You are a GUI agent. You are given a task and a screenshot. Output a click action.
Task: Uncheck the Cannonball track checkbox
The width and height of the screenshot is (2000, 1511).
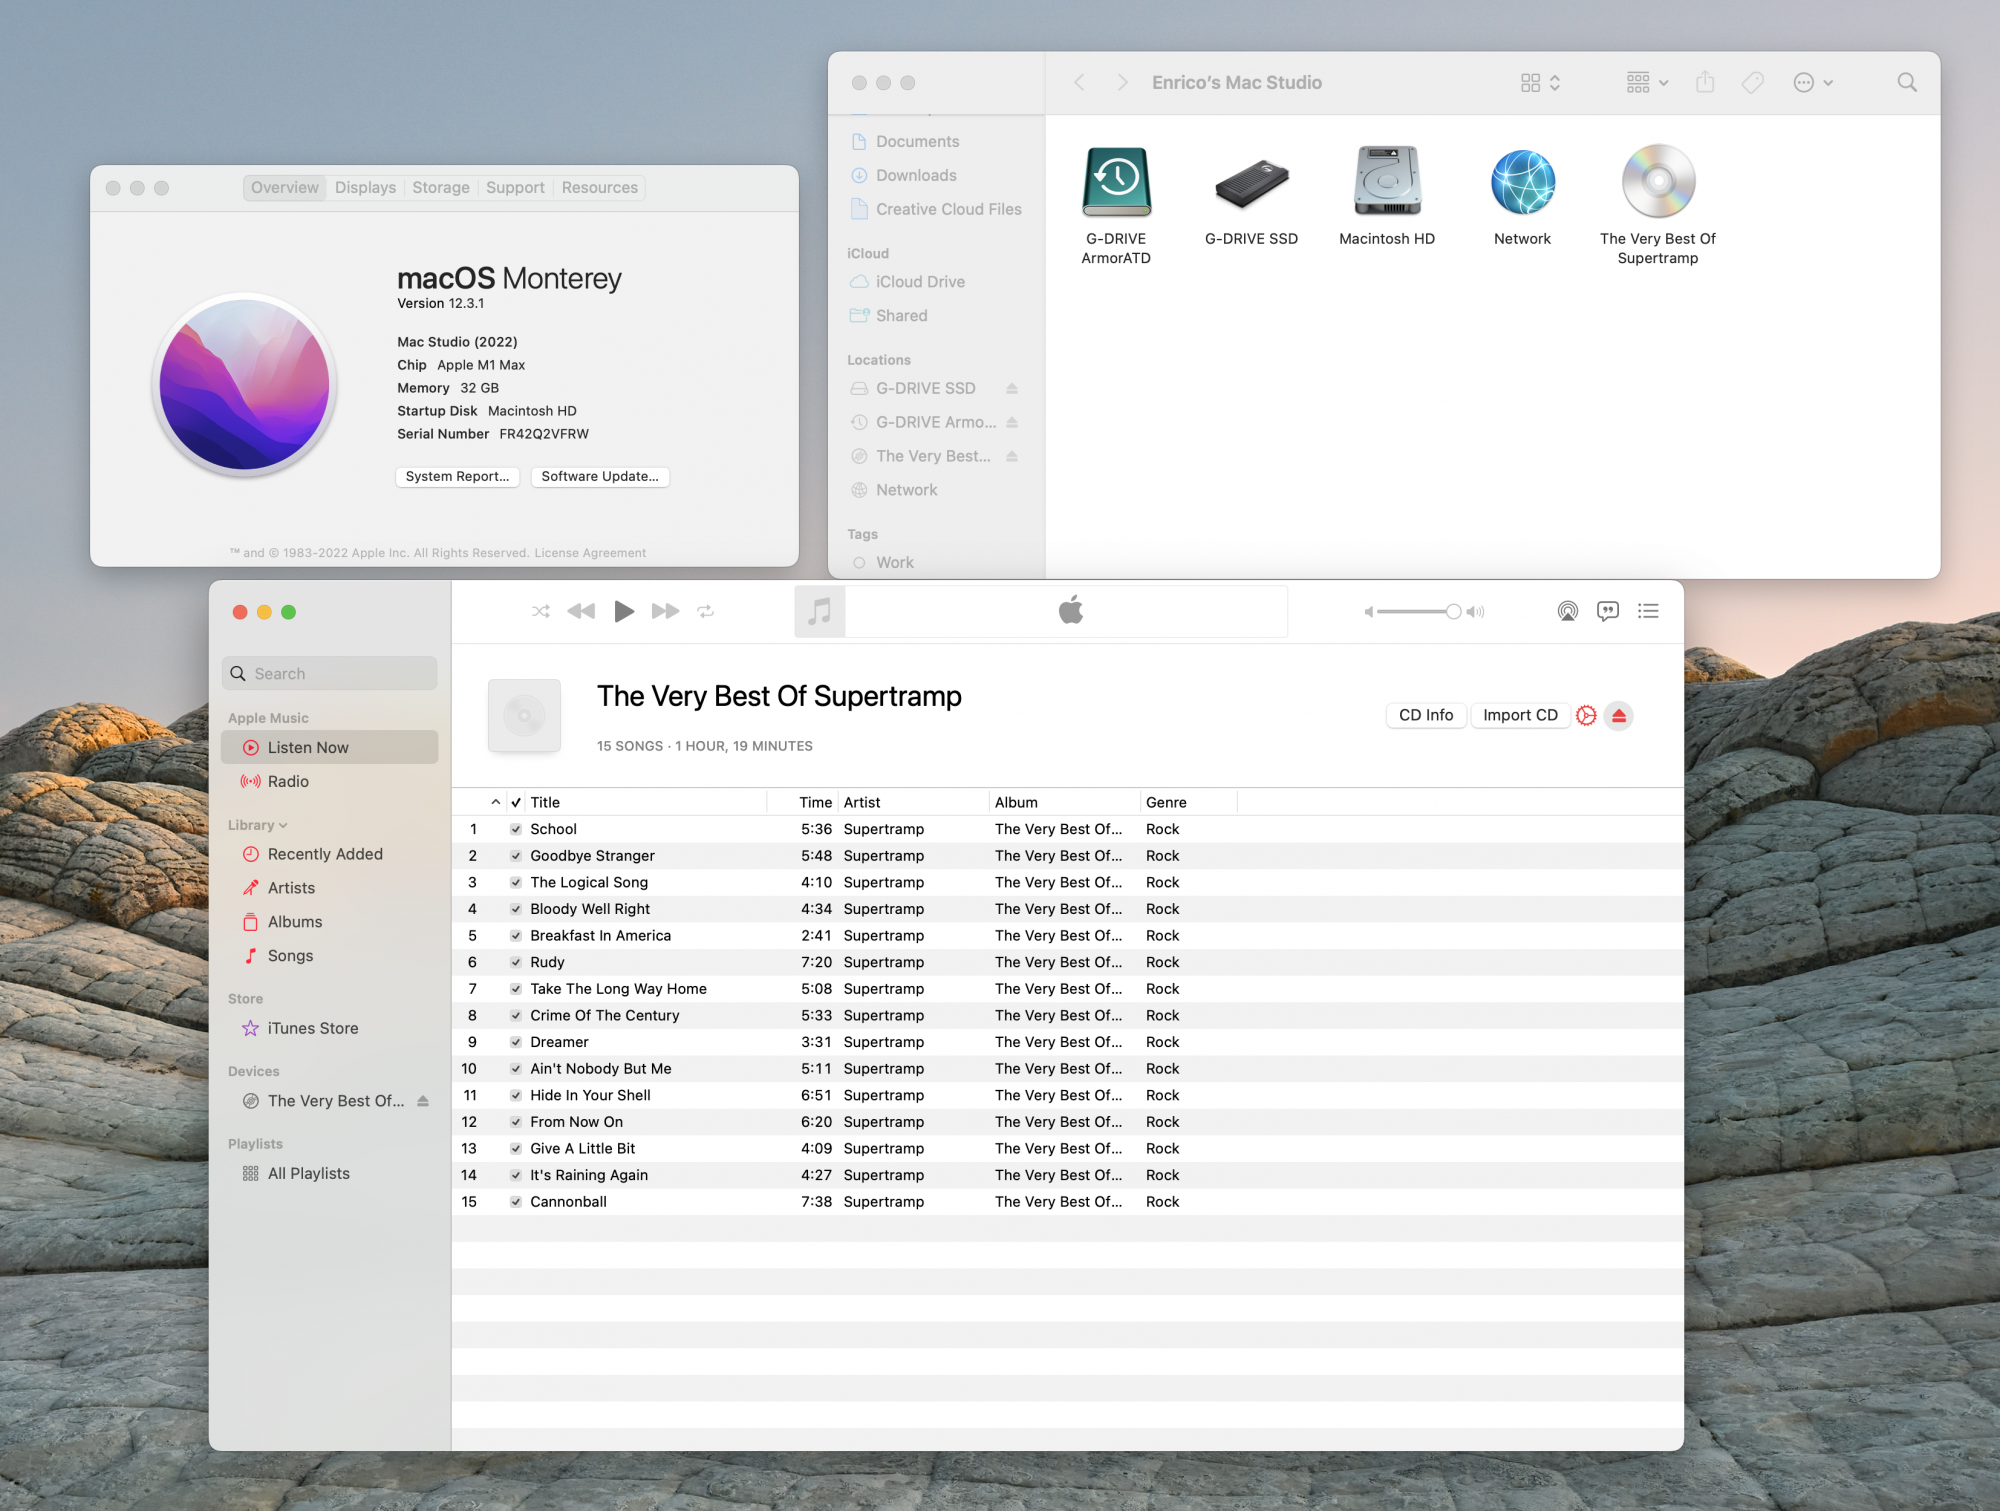tap(516, 1202)
